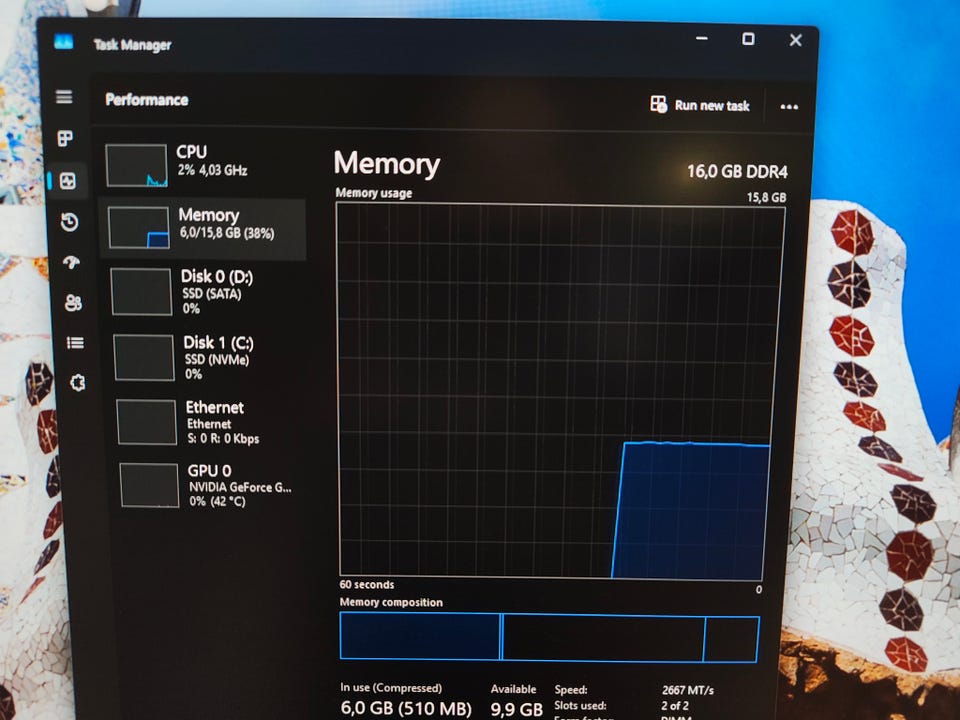This screenshot has height=720, width=960.
Task: Select the CPU performance entry
Action: click(203, 164)
